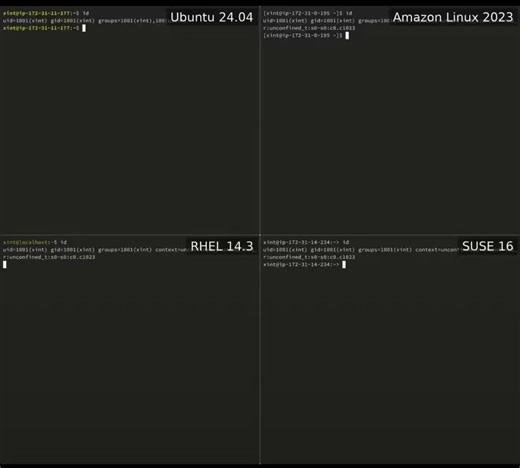Screen dimensions: 520x468
Task: Click the 'RHEL 14.3' pane label
Action: pos(222,246)
